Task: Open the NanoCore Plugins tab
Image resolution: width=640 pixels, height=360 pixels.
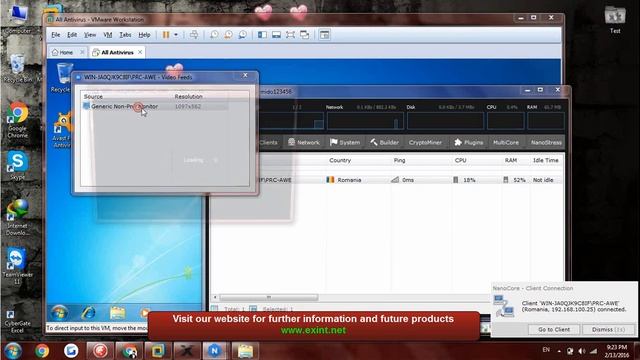Action: click(469, 142)
